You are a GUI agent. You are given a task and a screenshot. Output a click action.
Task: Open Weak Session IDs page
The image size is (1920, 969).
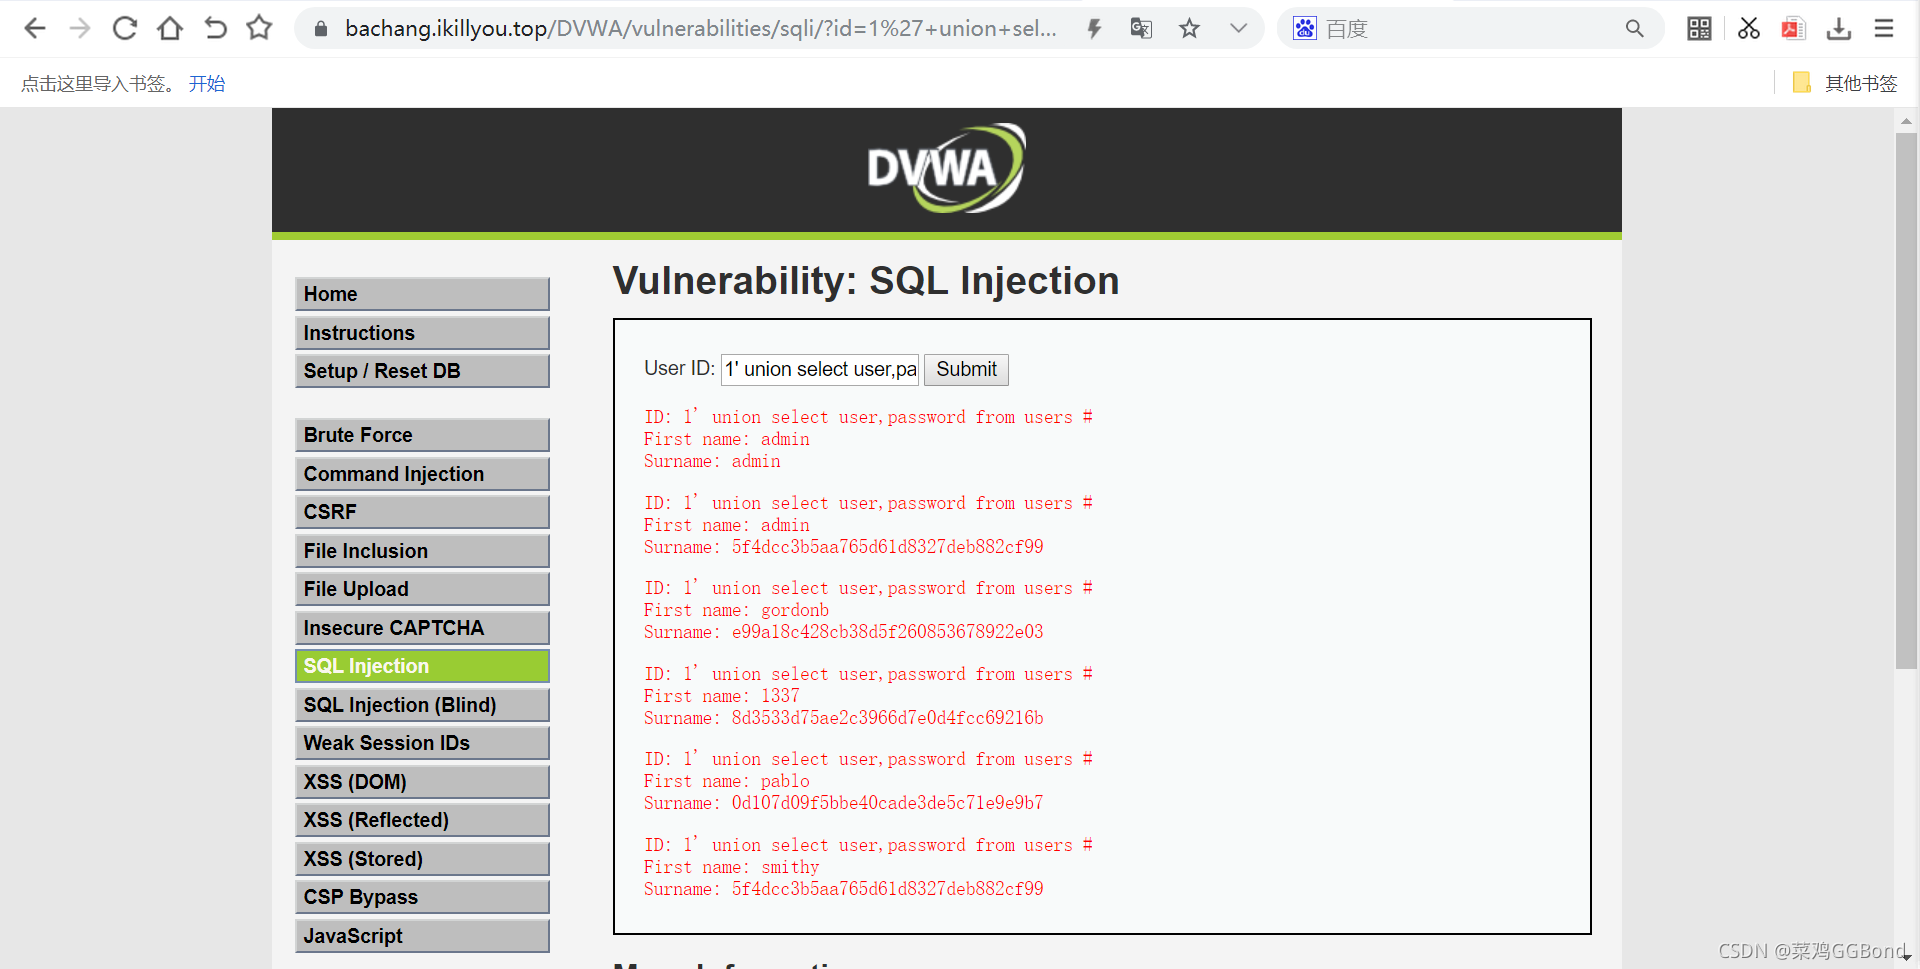point(422,743)
